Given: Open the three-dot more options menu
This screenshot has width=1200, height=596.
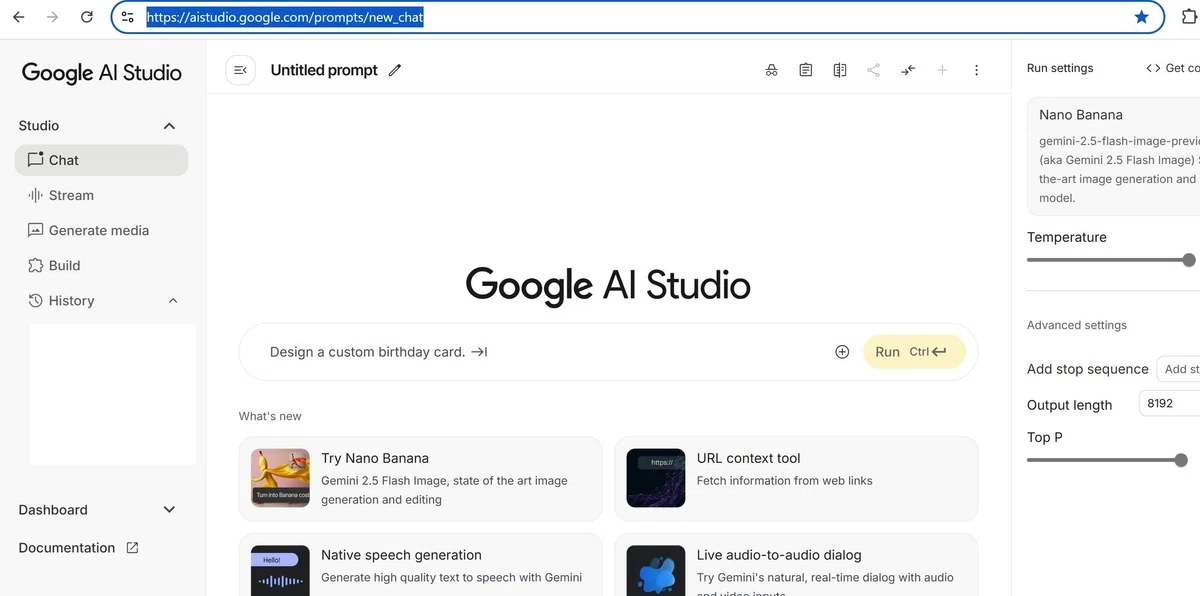Looking at the screenshot, I should pos(976,70).
